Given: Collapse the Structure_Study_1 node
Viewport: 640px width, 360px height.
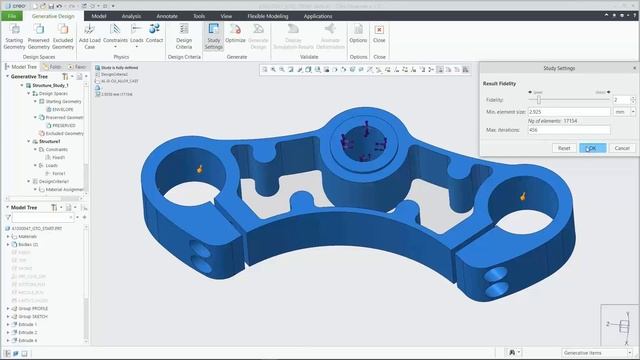Looking at the screenshot, I should pyautogui.click(x=22, y=85).
